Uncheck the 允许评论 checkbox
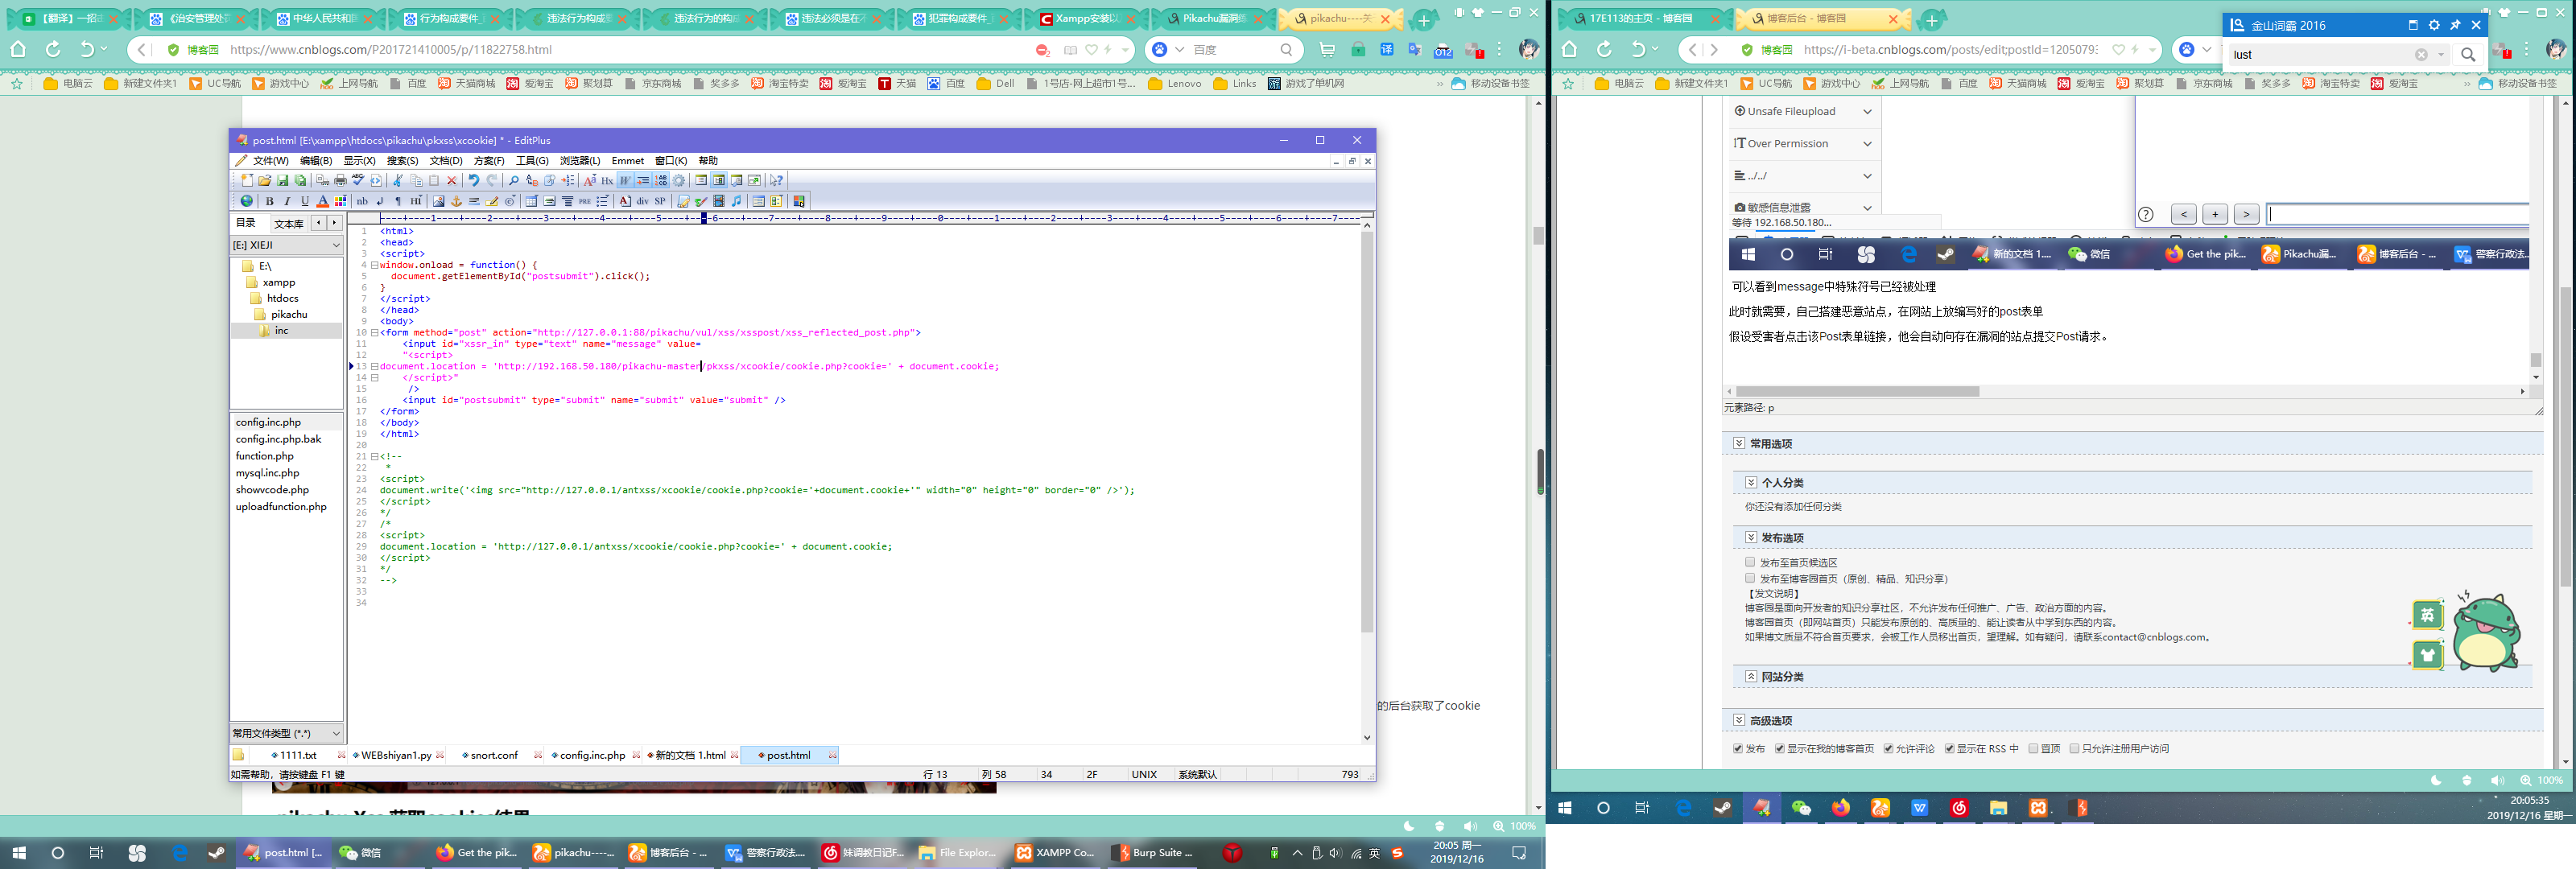This screenshot has height=869, width=2576. 1888,748
